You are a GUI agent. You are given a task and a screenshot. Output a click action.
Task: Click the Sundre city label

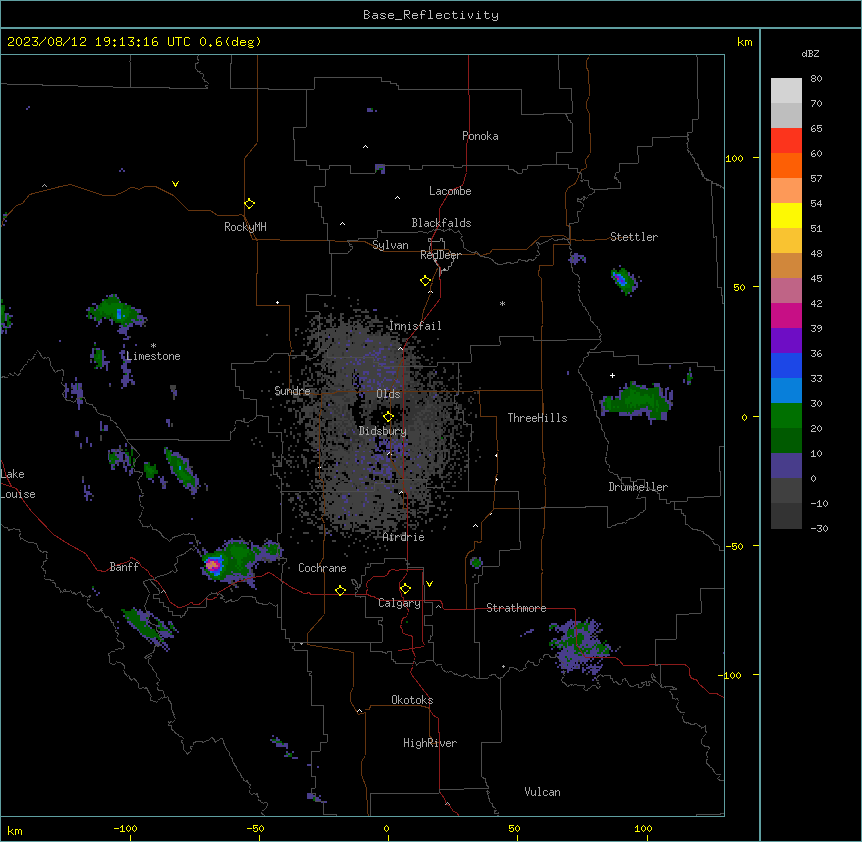point(292,391)
